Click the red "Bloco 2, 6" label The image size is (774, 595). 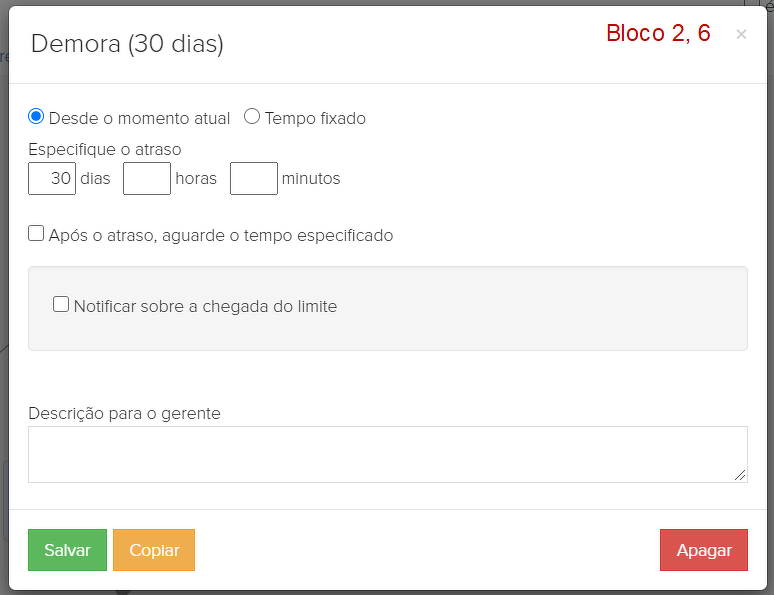tap(658, 33)
